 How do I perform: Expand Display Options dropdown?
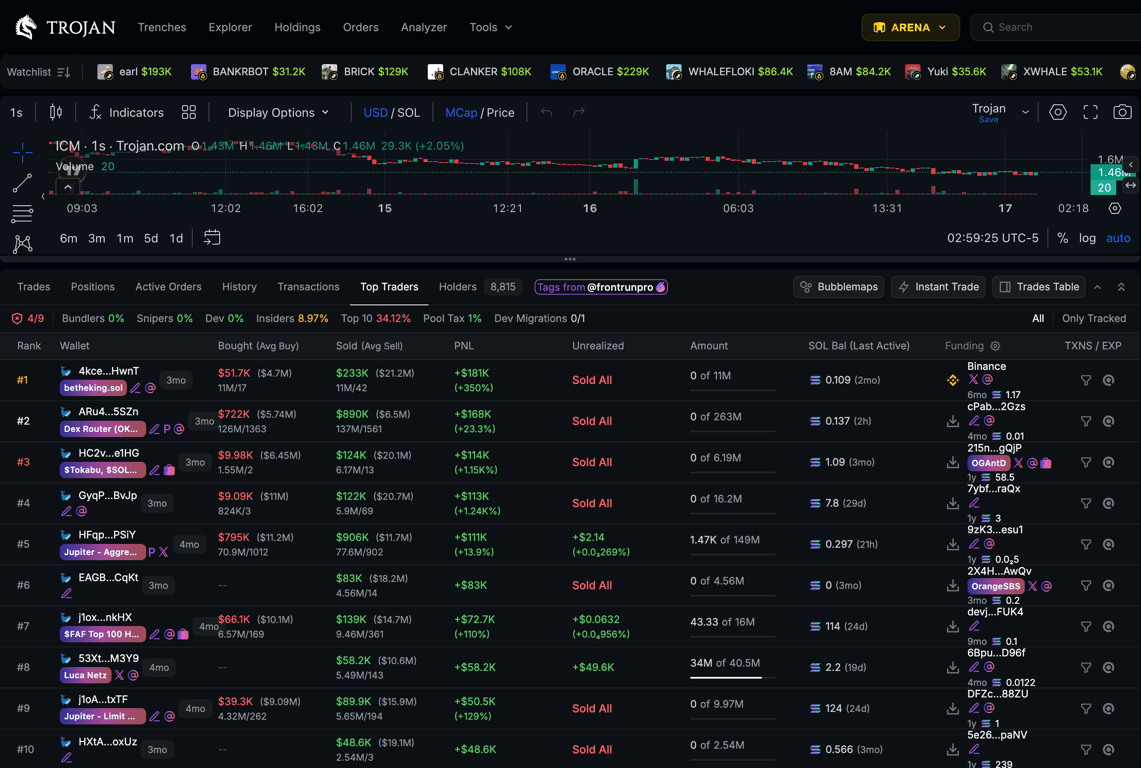pyautogui.click(x=278, y=112)
